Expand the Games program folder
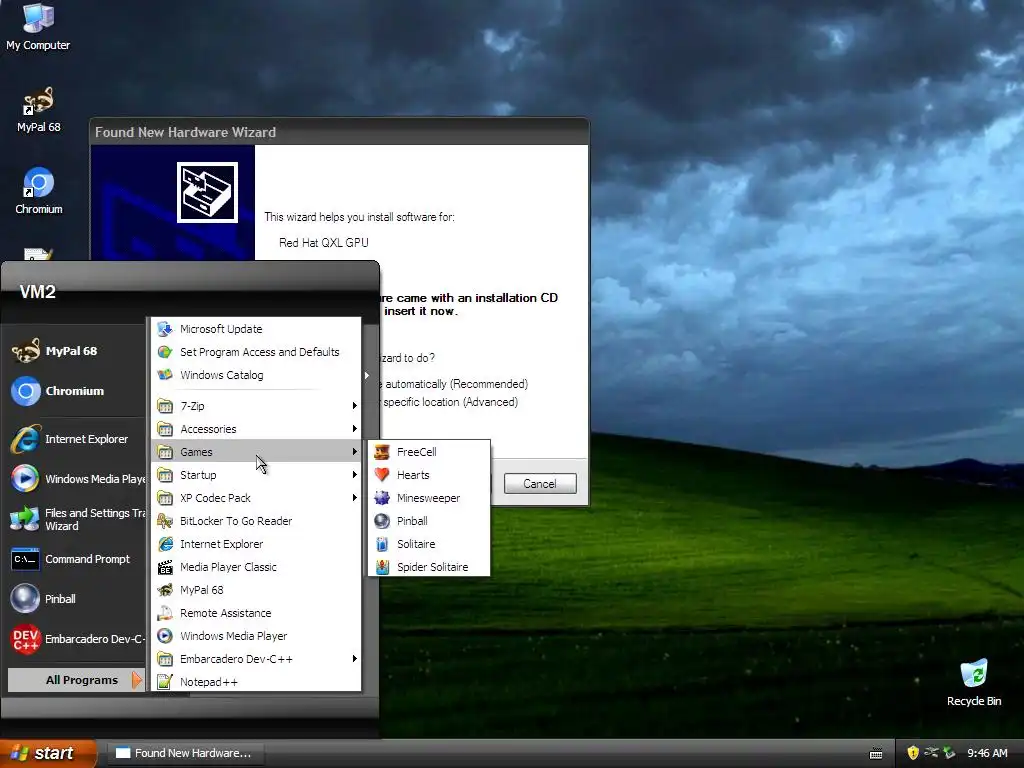The height and width of the screenshot is (768, 1024). point(256,452)
